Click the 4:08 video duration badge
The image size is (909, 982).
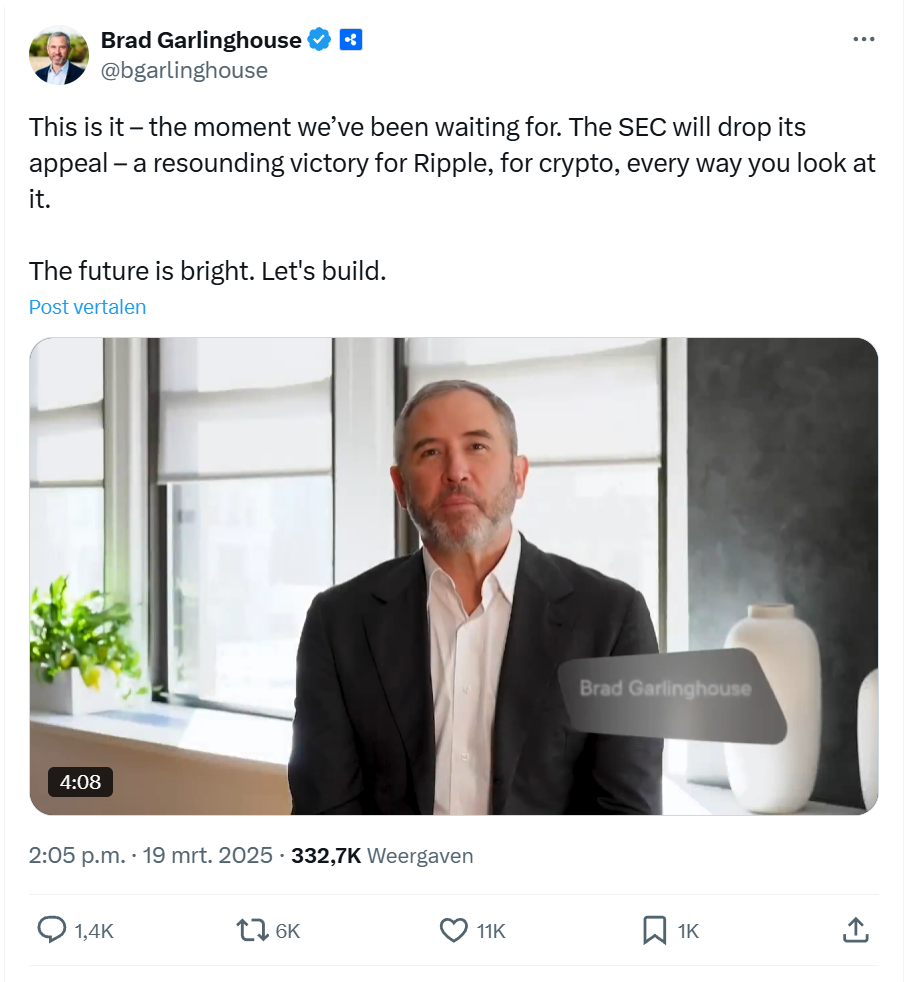(80, 782)
